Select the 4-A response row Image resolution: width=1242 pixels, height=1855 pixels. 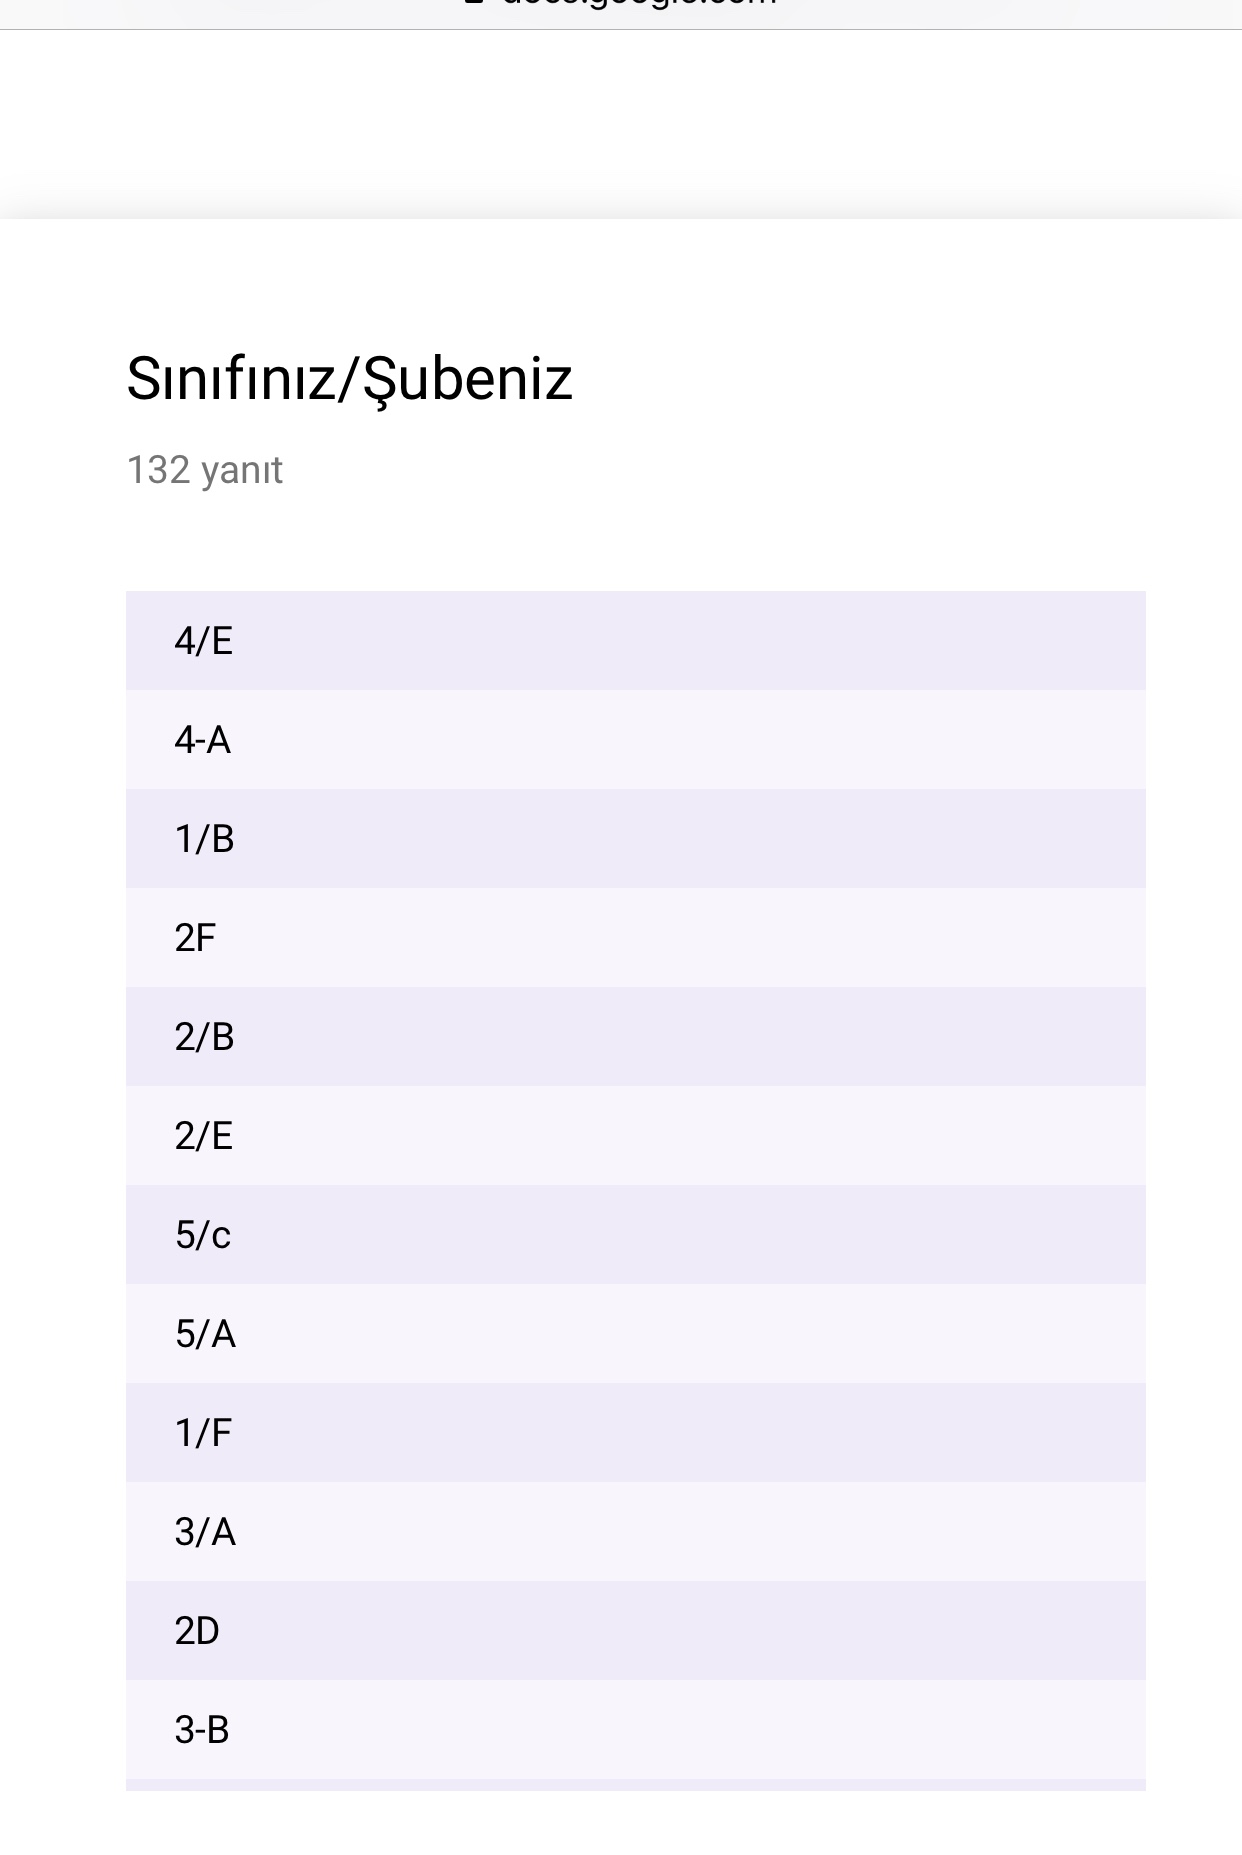(x=635, y=739)
